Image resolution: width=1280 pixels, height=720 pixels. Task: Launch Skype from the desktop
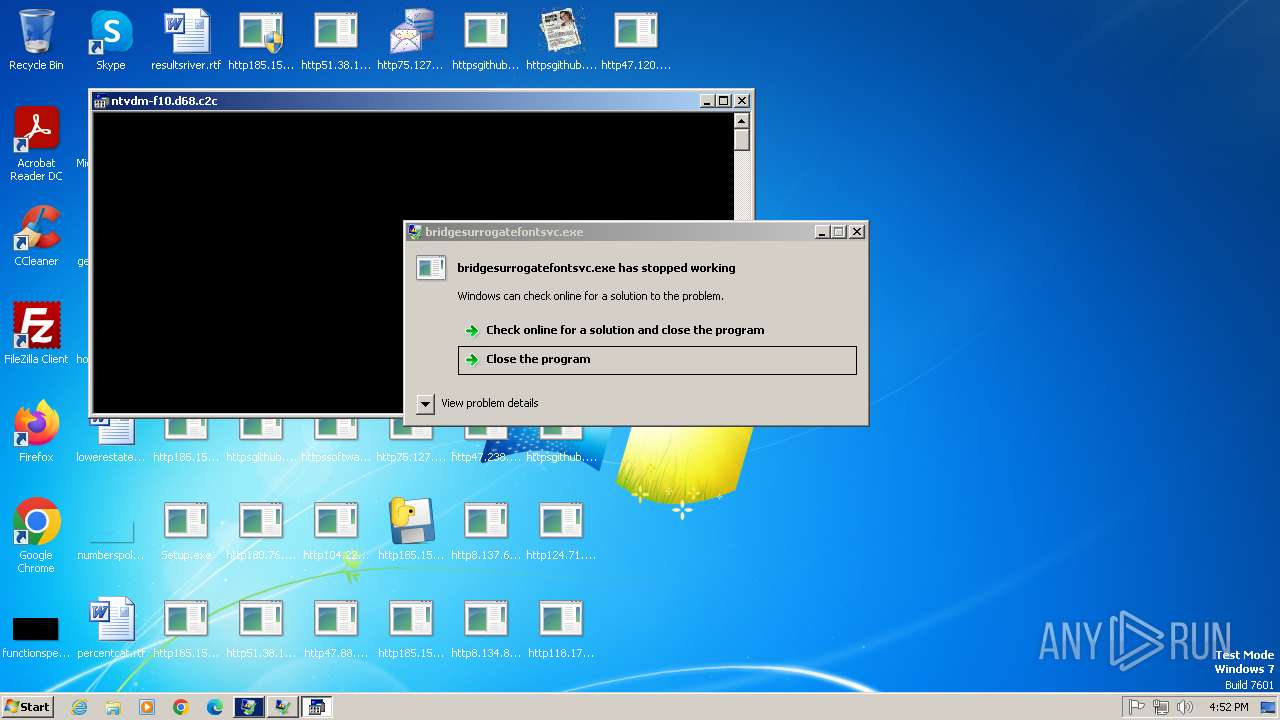(111, 40)
